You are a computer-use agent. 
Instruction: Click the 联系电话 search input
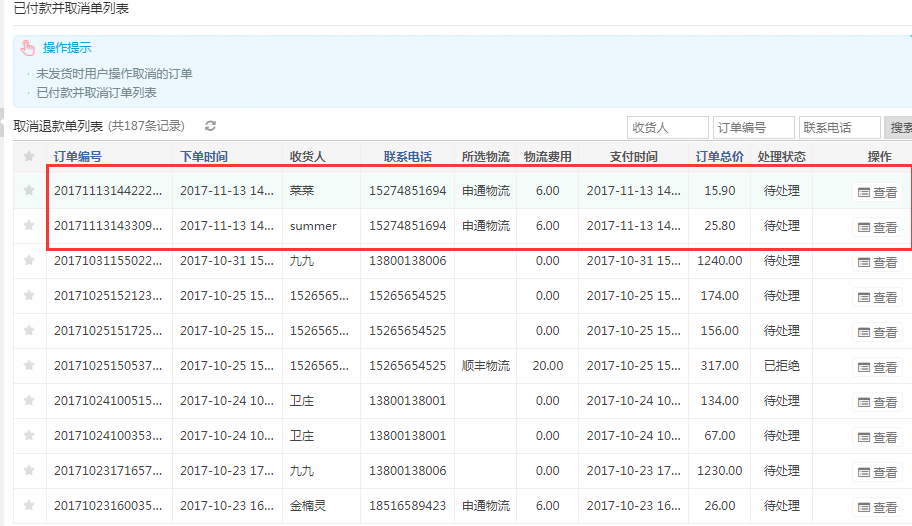click(839, 128)
